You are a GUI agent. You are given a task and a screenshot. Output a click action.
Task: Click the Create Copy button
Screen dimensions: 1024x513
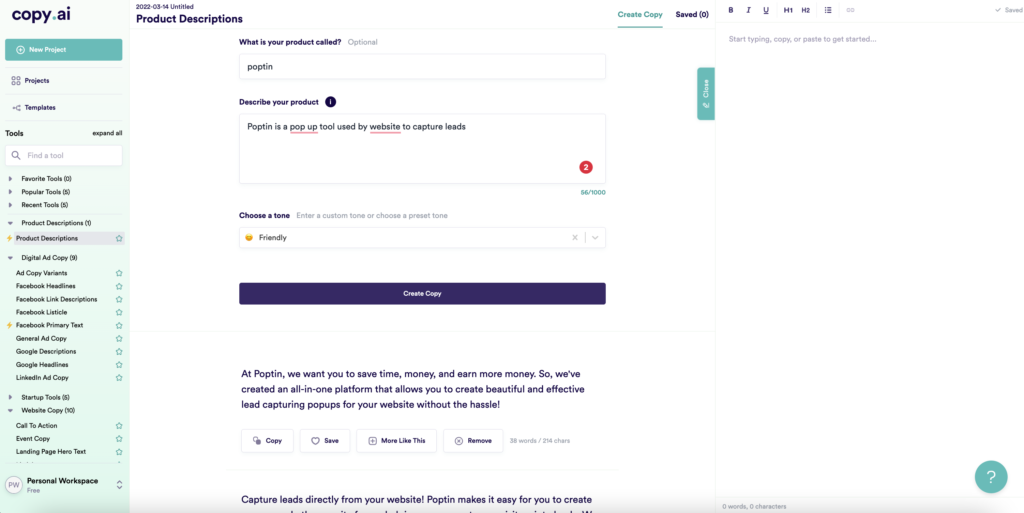(422, 294)
